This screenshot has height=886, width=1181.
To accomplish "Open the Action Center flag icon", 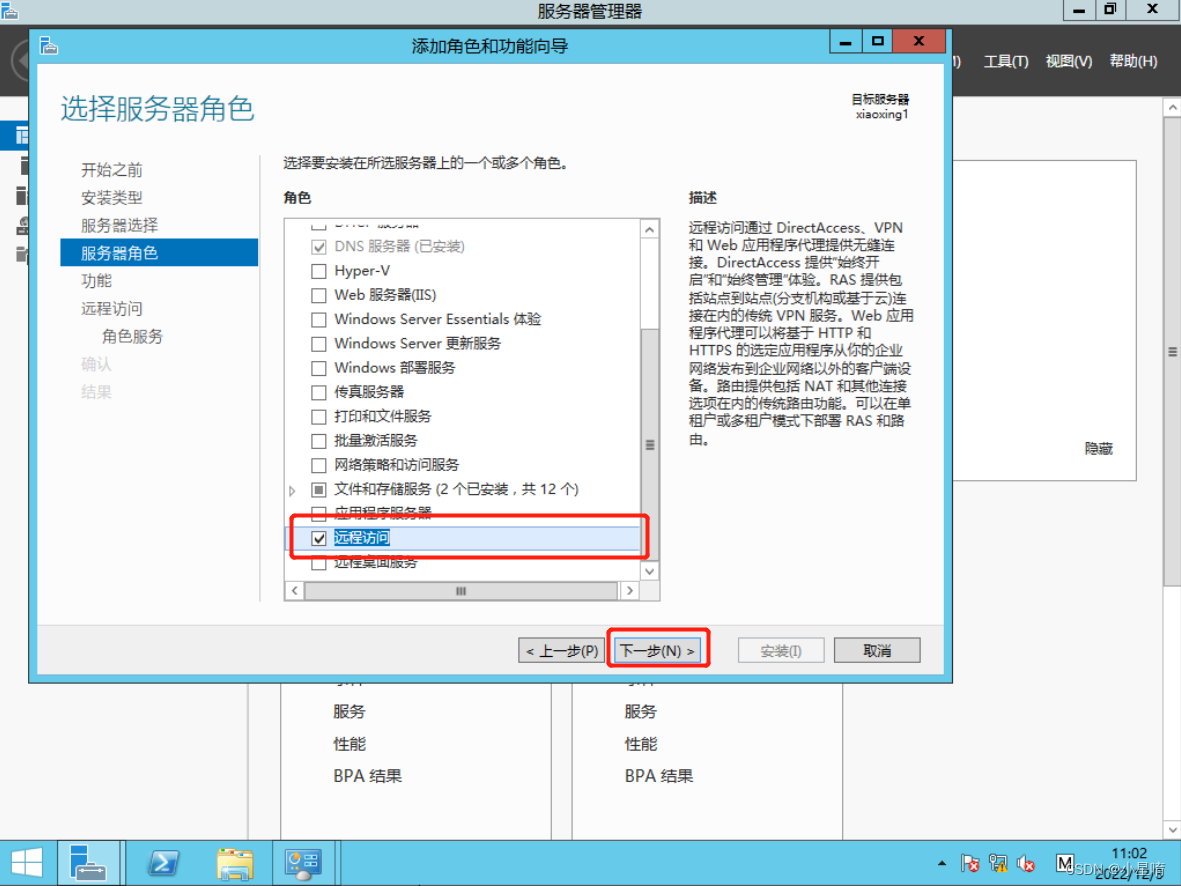I will tap(970, 863).
